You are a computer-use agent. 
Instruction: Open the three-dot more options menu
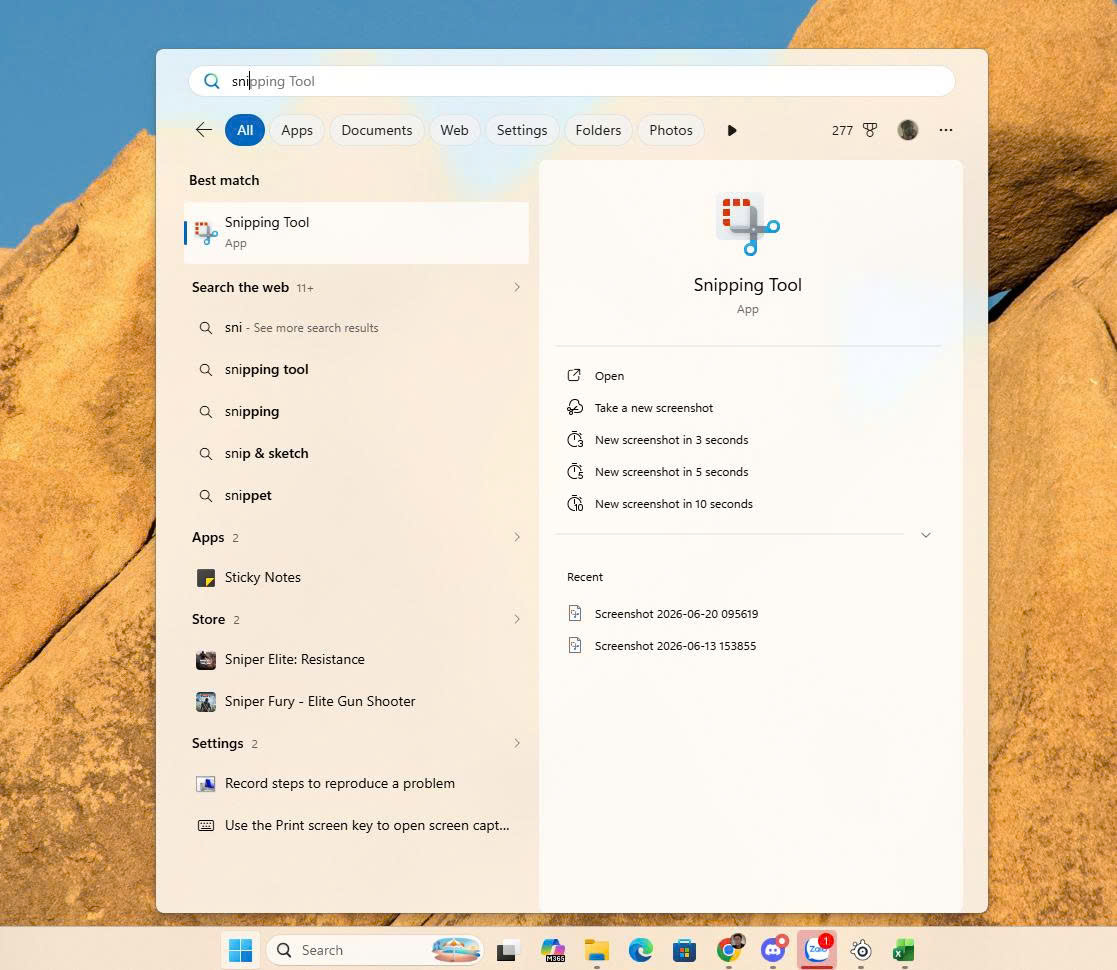[945, 130]
